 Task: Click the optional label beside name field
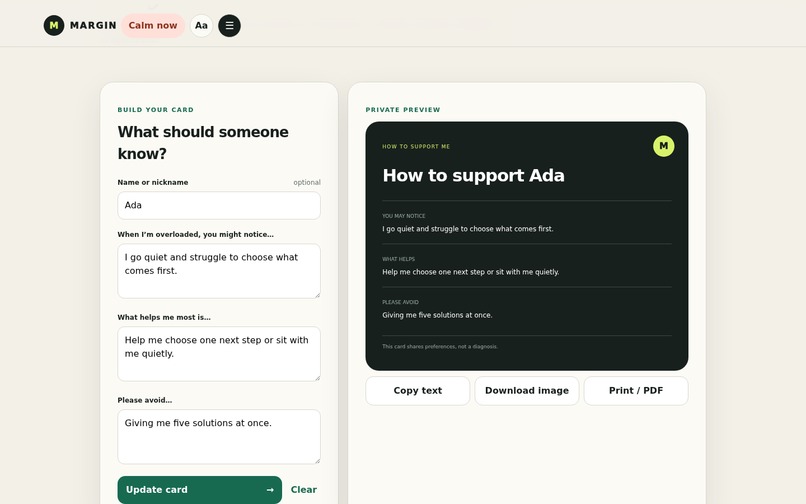point(307,182)
